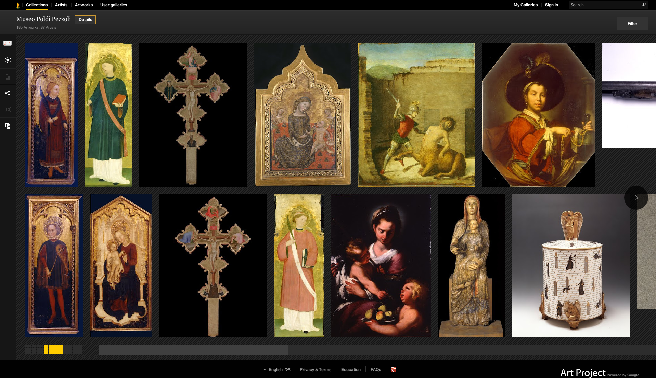The height and width of the screenshot is (378, 656).
Task: Click the next arrow to see more artworks
Action: tap(636, 197)
